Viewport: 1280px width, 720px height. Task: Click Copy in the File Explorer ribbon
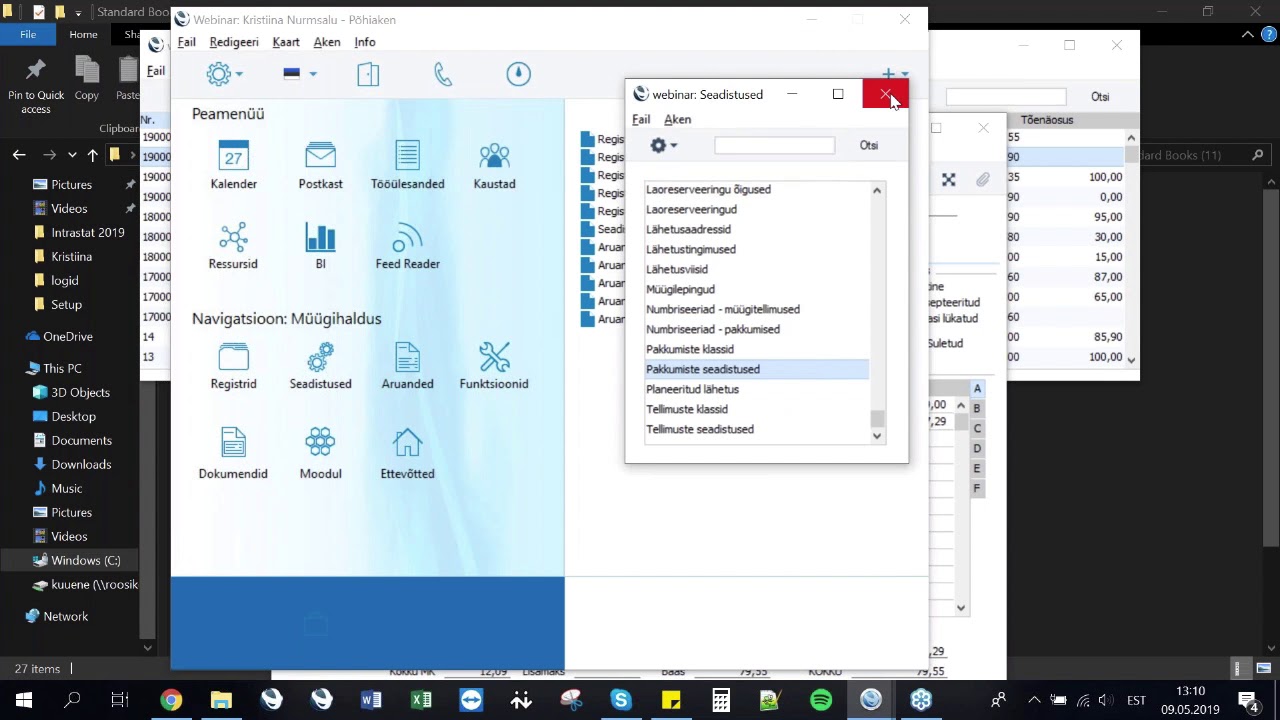pyautogui.click(x=87, y=80)
